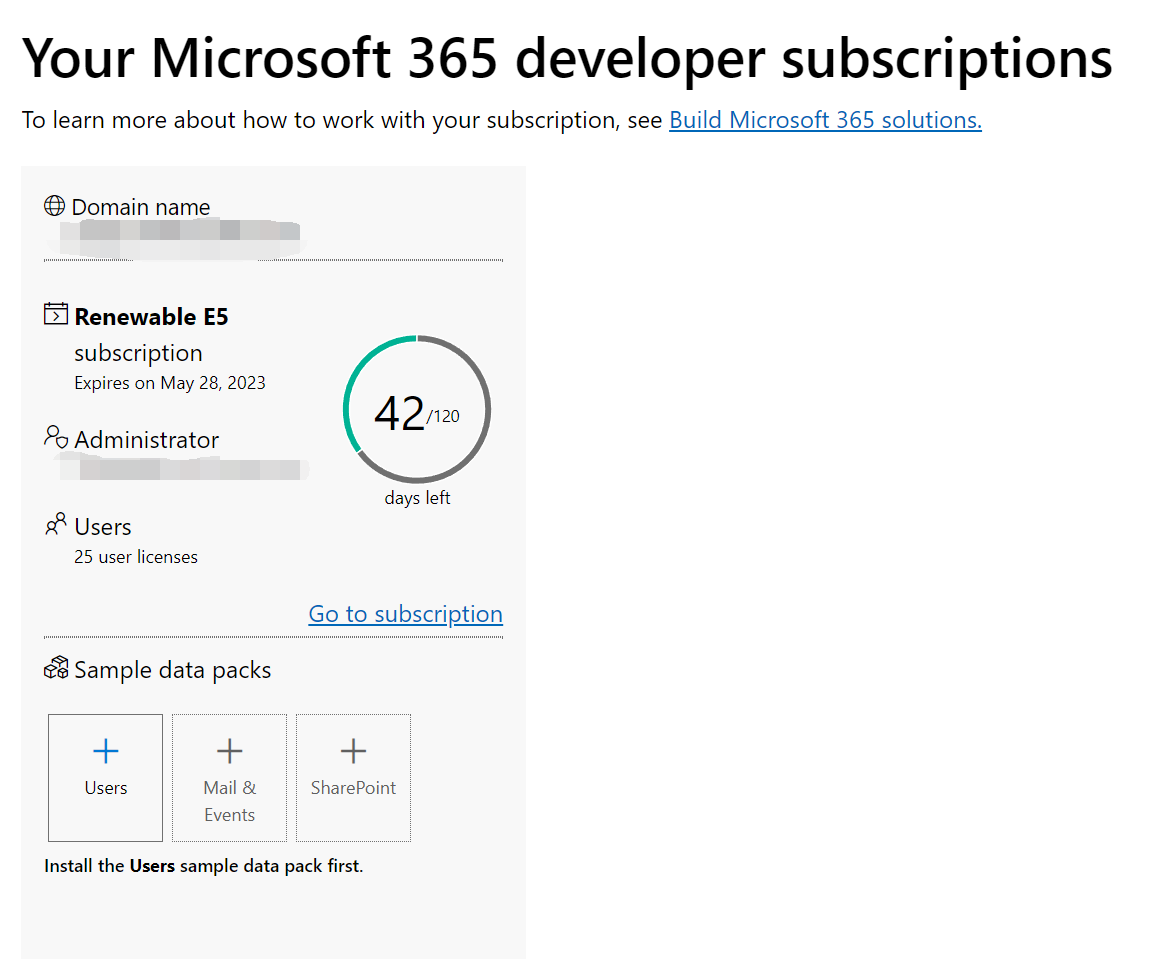The width and height of the screenshot is (1171, 959).
Task: Click the Renewable E5 subscription title
Action: [x=151, y=317]
